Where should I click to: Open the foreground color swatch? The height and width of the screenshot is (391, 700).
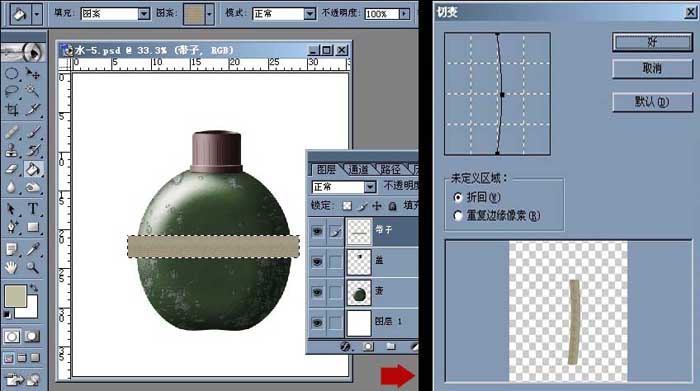coord(15,296)
